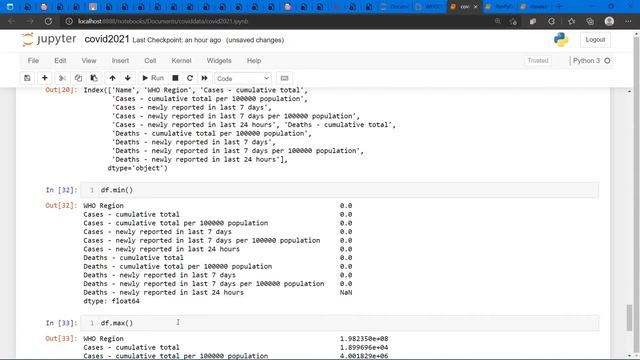Select the In [32] cell prompt
640x360 pixels.
[x=61, y=190]
